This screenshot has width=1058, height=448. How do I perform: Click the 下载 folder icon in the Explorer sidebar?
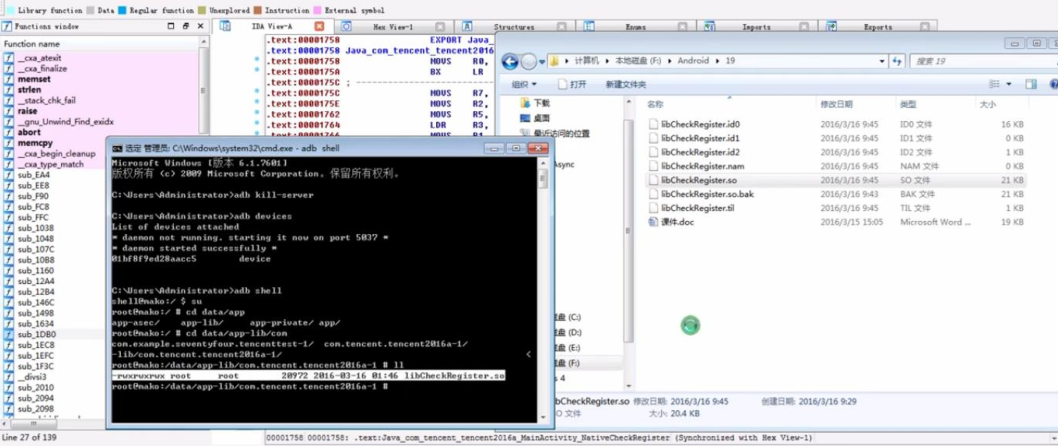tap(526, 103)
